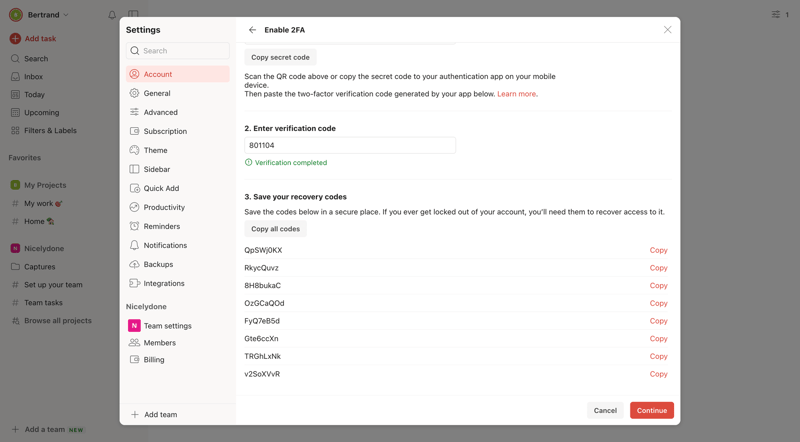The width and height of the screenshot is (800, 442).
Task: Click Browse all projects
Action: coord(58,321)
